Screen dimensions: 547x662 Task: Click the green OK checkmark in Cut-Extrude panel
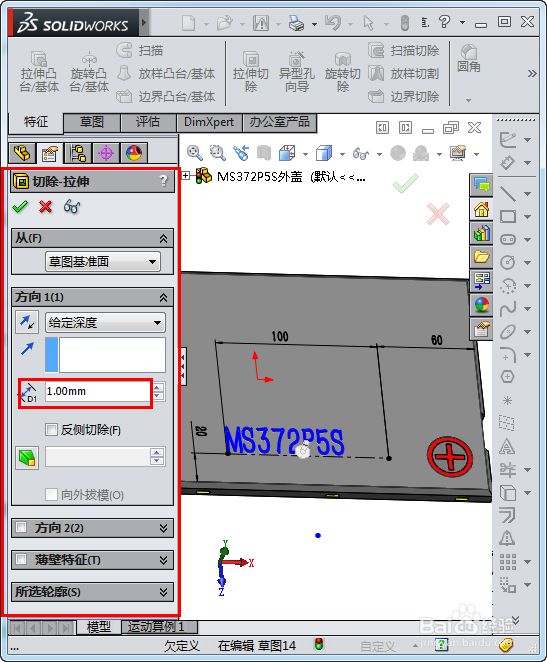click(20, 206)
